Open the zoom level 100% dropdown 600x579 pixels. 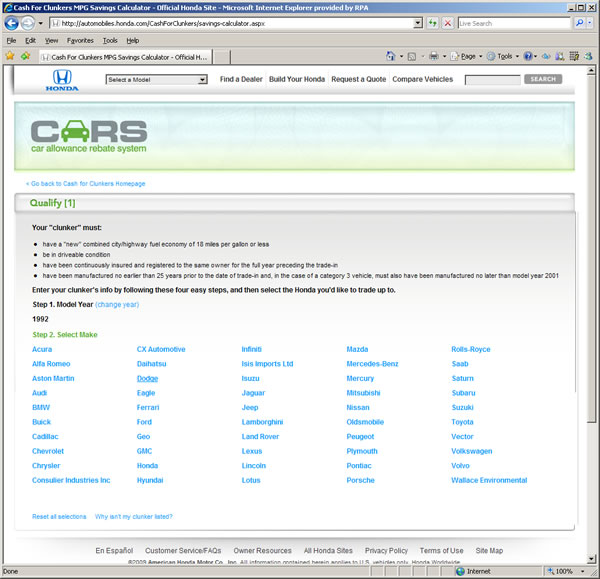pos(569,572)
